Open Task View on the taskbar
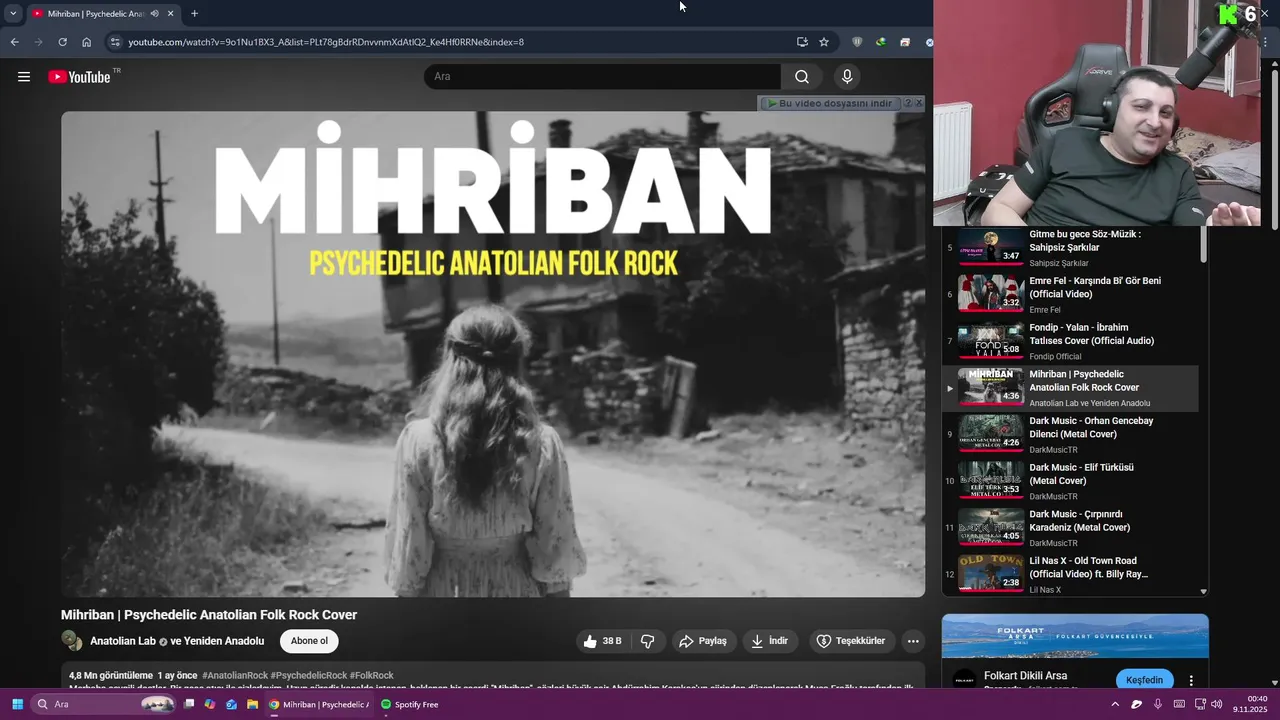The height and width of the screenshot is (720, 1280). click(189, 704)
